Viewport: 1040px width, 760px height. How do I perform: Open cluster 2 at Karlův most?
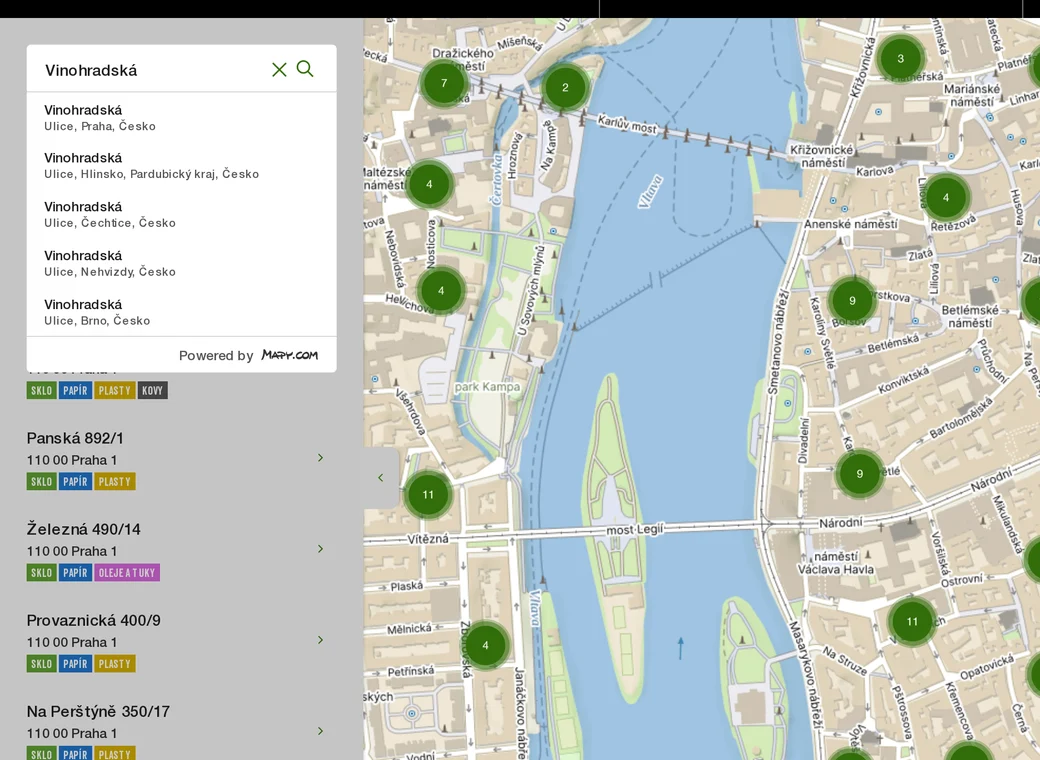(x=565, y=87)
